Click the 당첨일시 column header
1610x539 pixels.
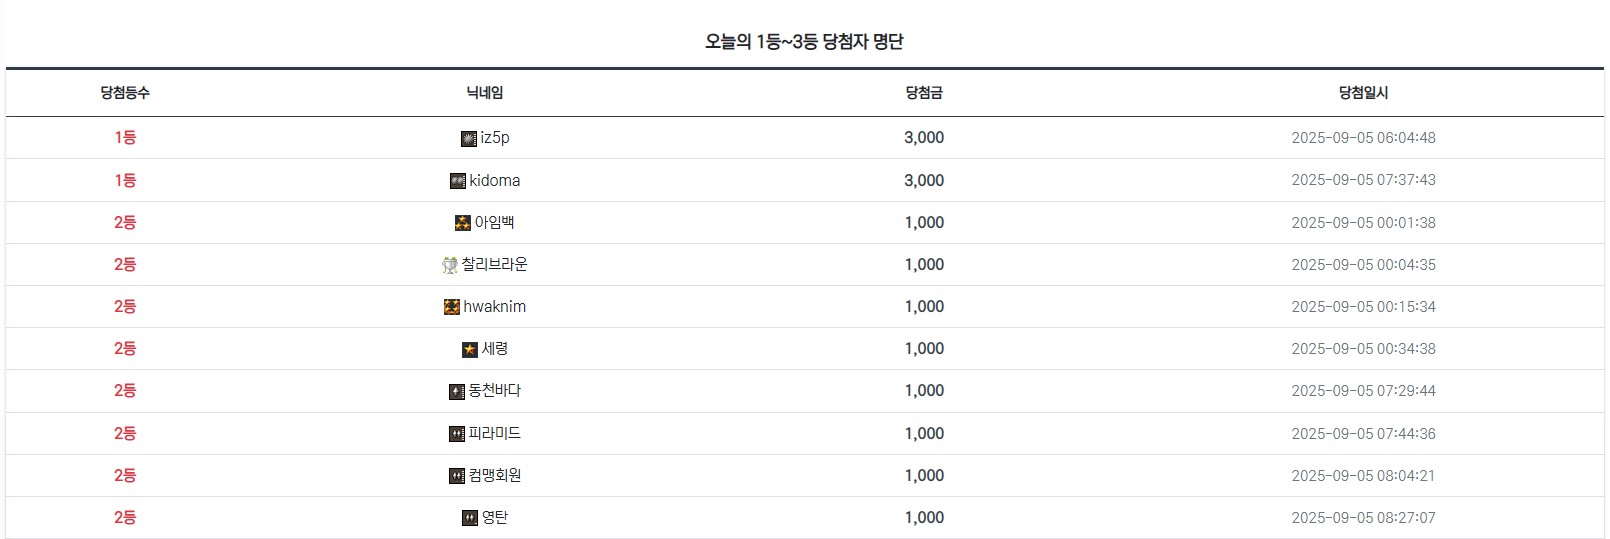pyautogui.click(x=1363, y=93)
